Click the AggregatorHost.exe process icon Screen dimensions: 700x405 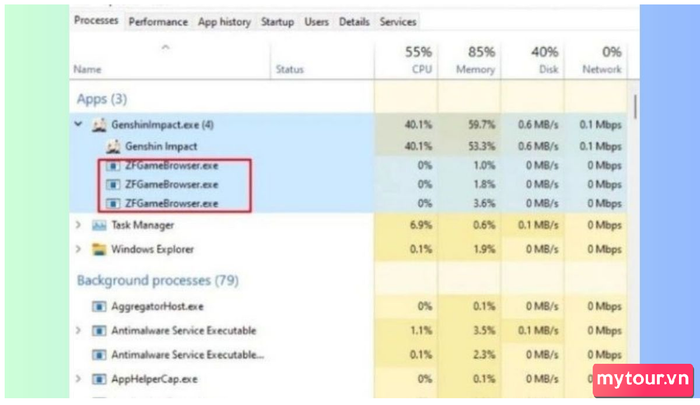click(x=99, y=306)
